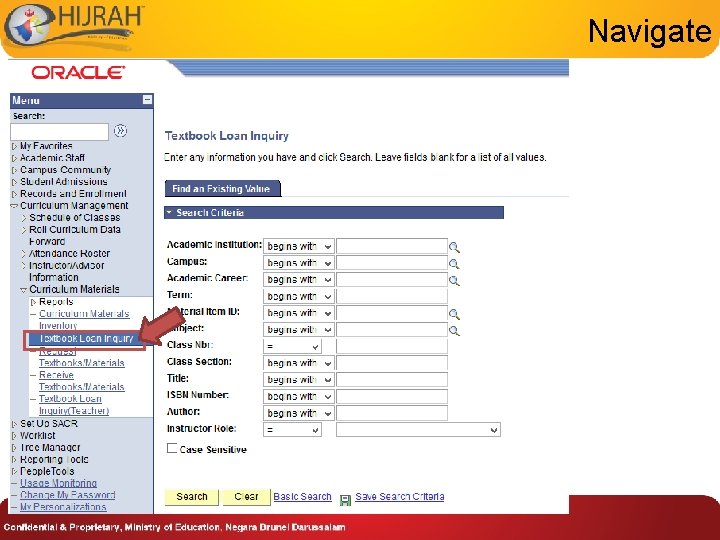This screenshot has width=720, height=540.
Task: Click the Academic Institution value field
Action: pos(392,246)
